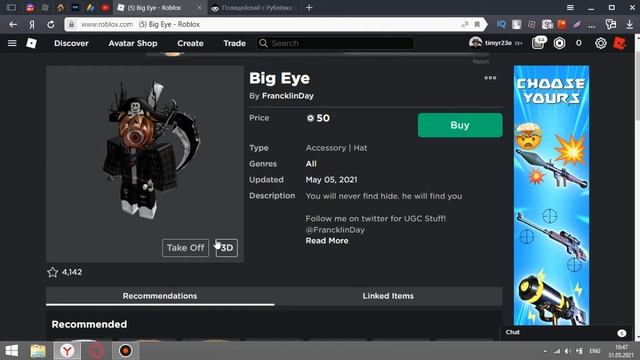
Task: Open creator FrancklinDay's profile
Action: tap(288, 96)
